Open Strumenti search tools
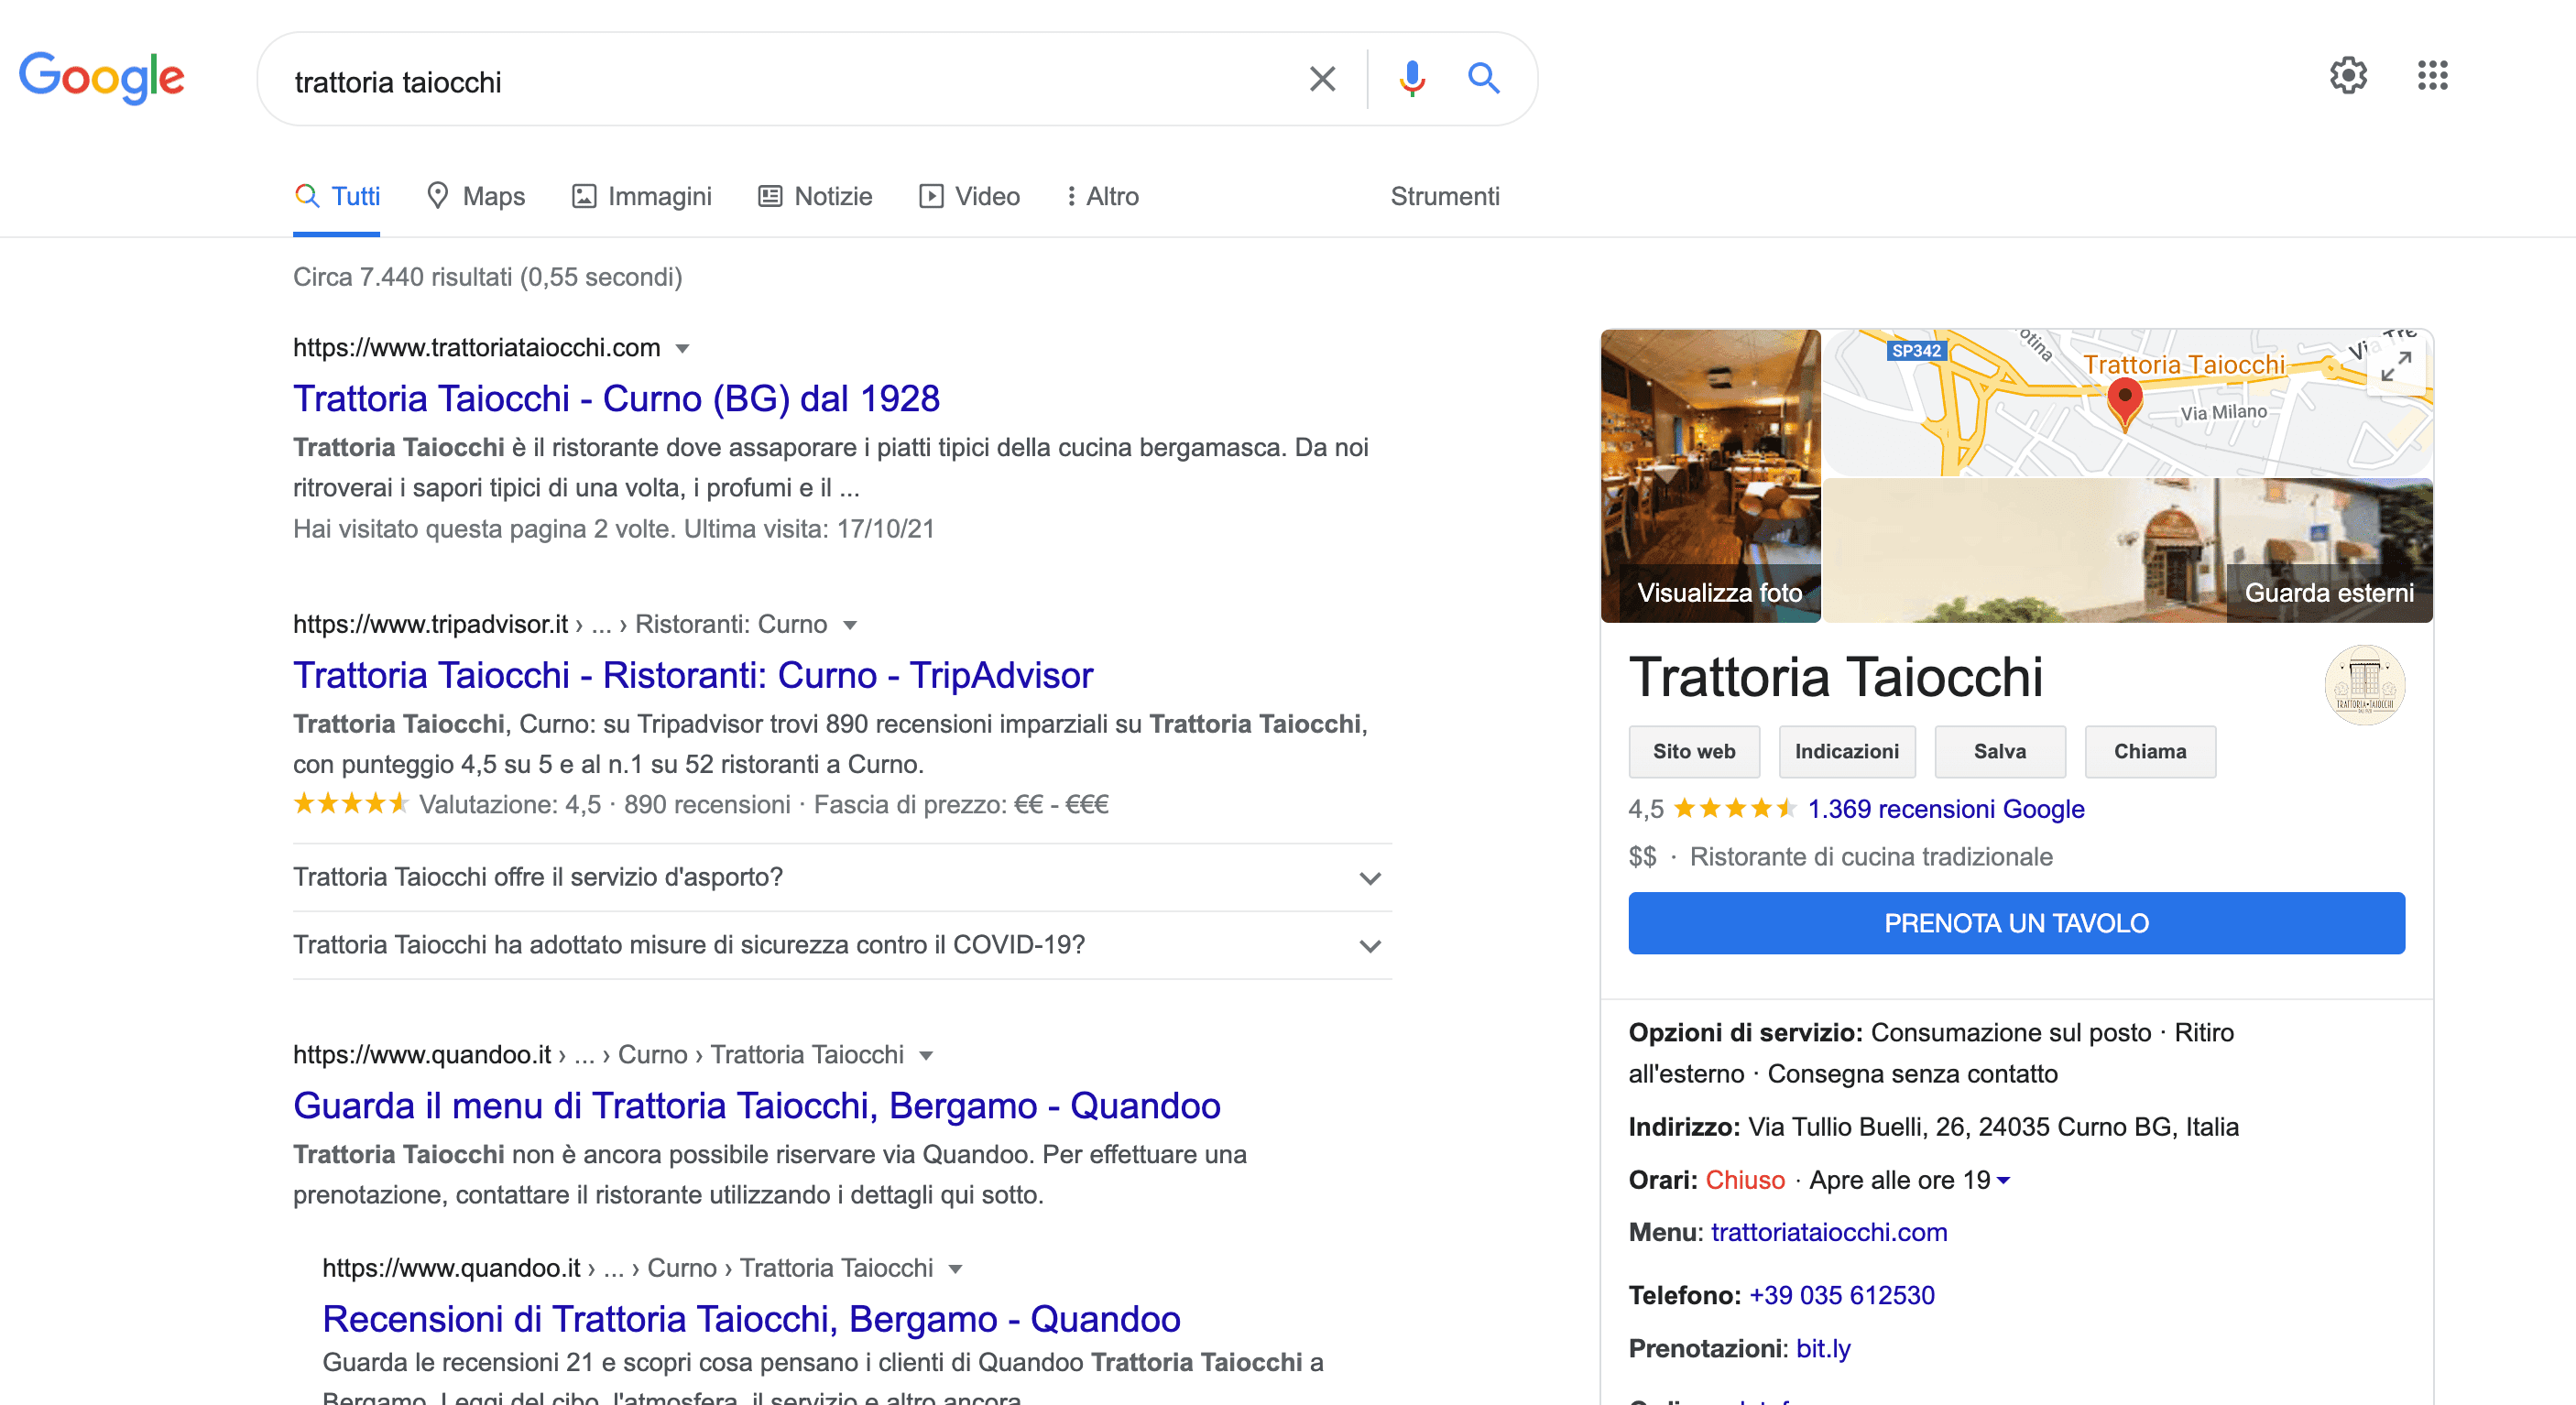Screen dimensions: 2576x1405 pyautogui.click(x=1444, y=196)
